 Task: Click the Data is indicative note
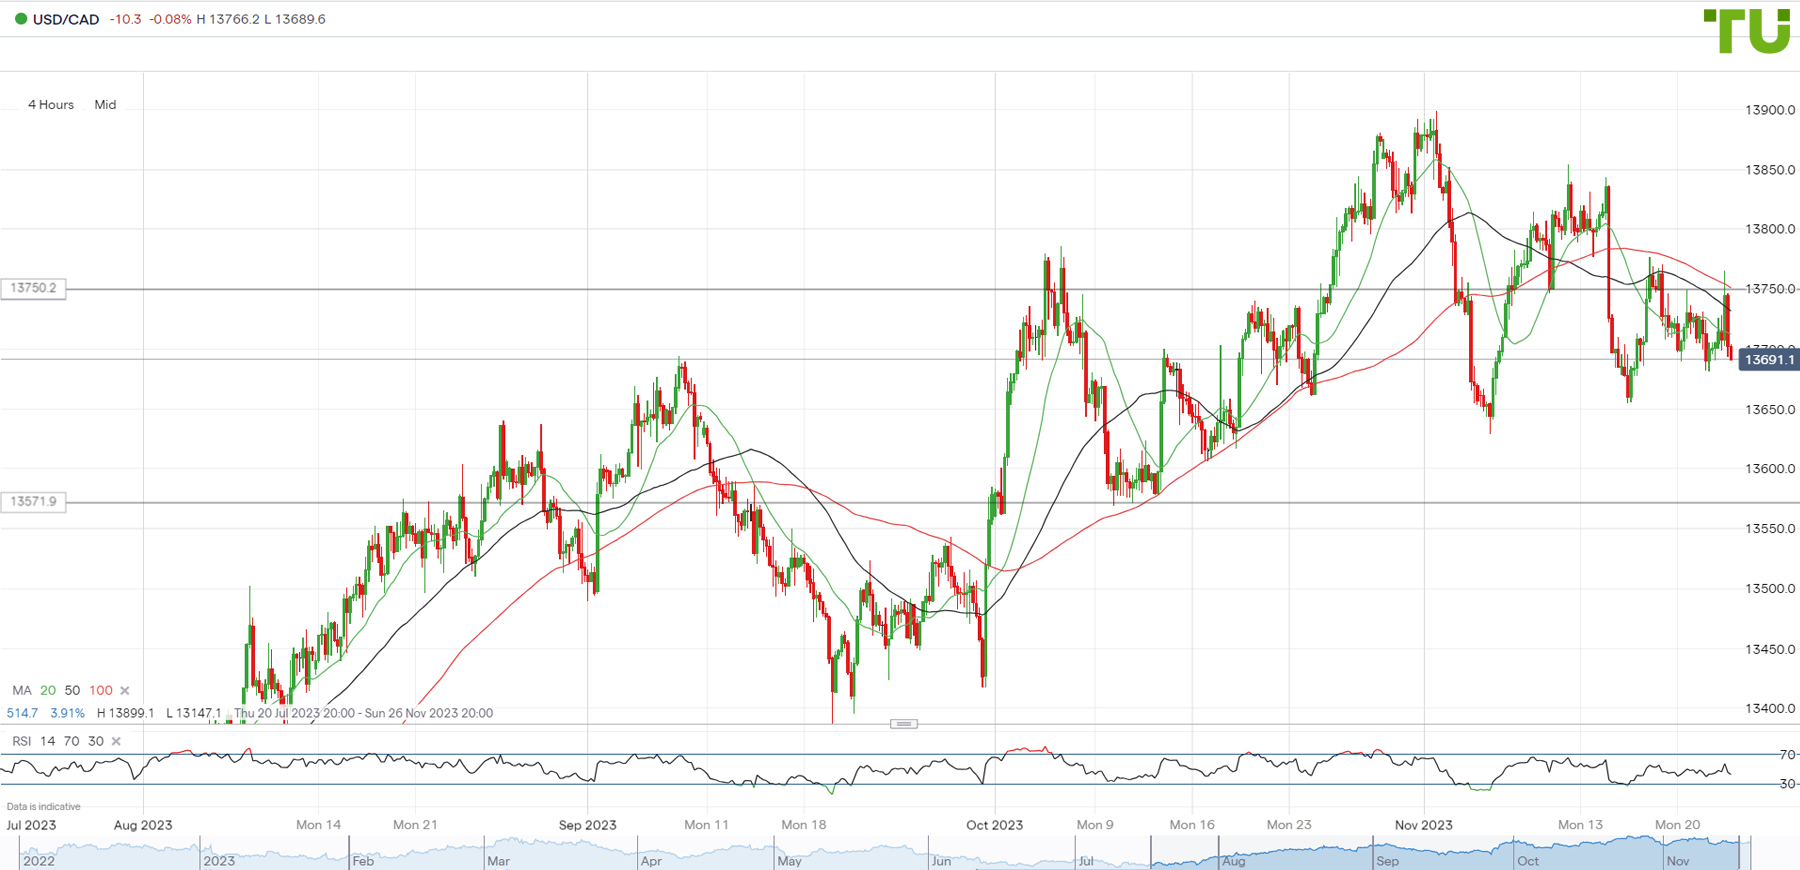click(44, 806)
